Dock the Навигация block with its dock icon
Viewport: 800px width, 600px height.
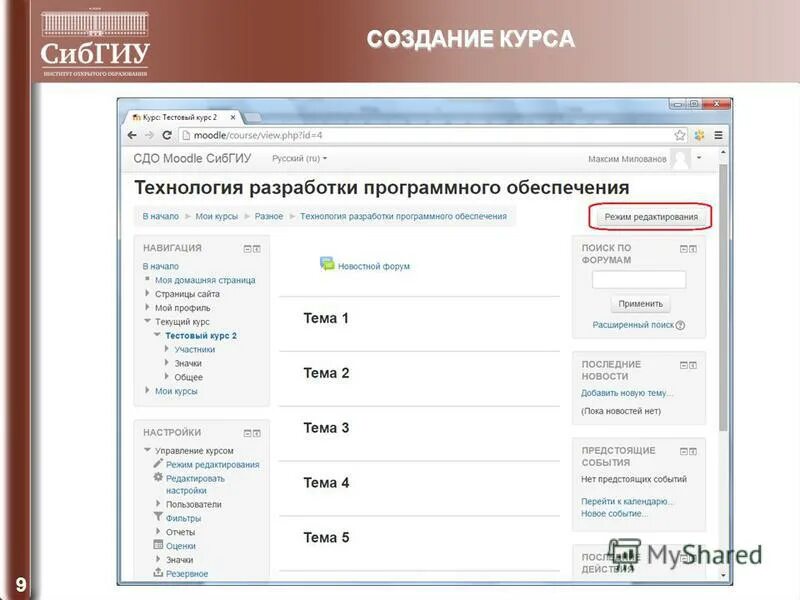257,249
